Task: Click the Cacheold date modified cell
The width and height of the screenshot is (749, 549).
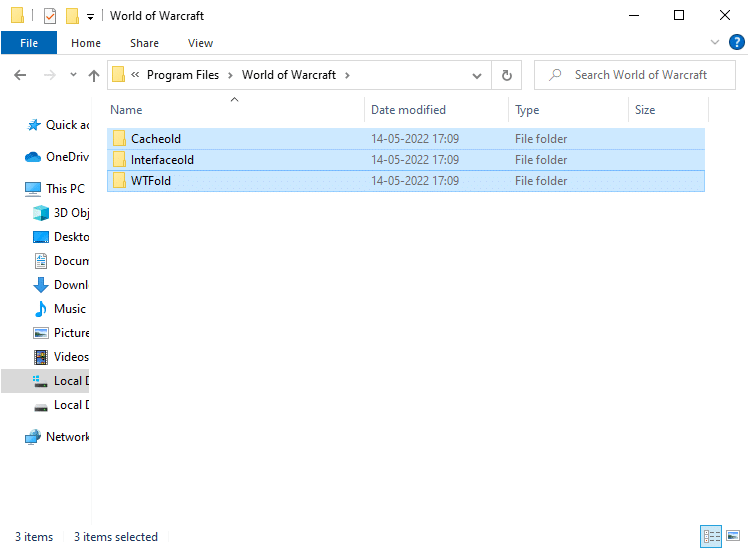Action: [x=415, y=139]
